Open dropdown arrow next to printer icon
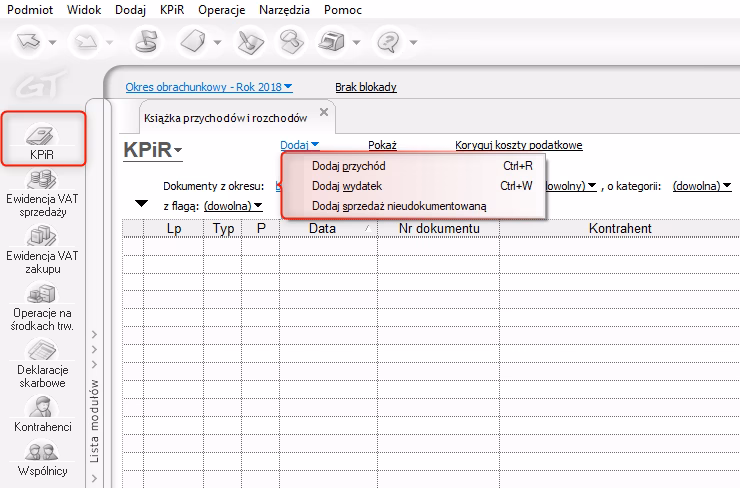The width and height of the screenshot is (740, 488). [x=356, y=42]
